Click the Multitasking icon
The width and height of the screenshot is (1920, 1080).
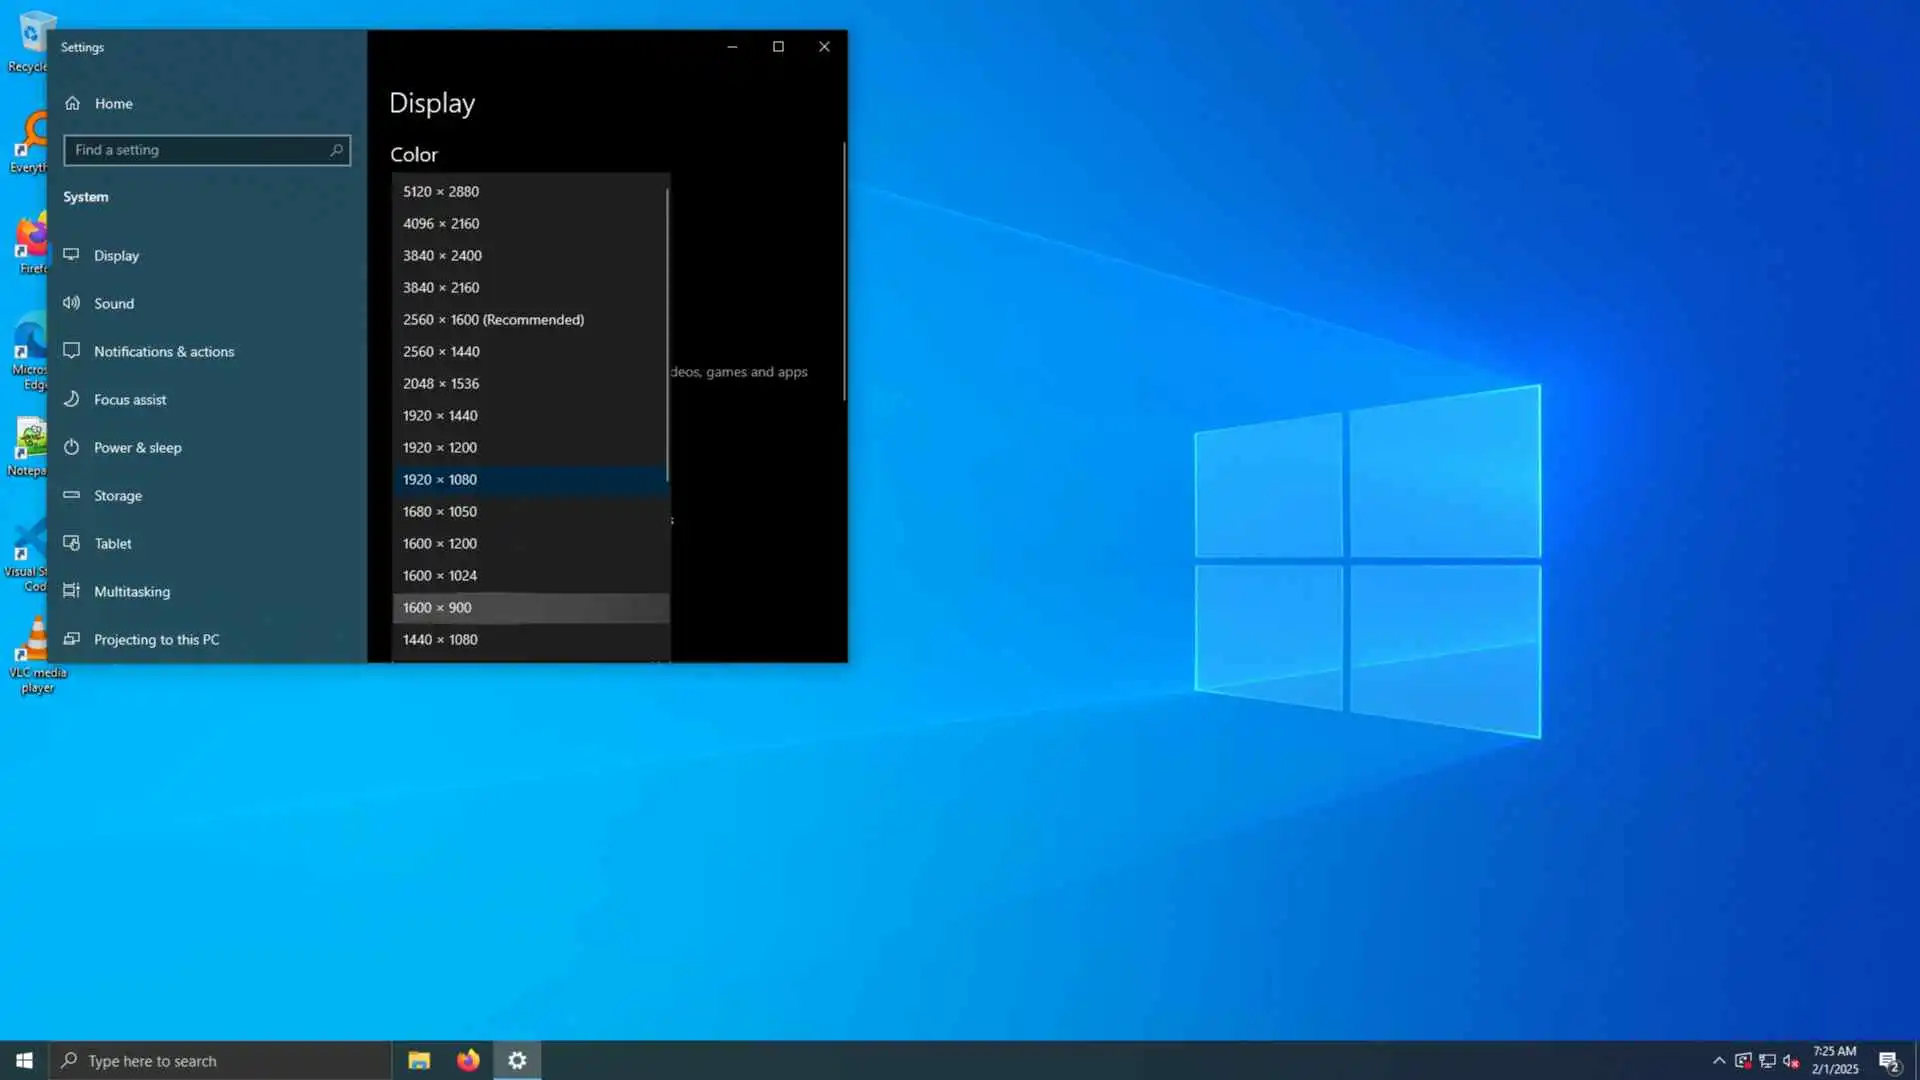click(71, 591)
